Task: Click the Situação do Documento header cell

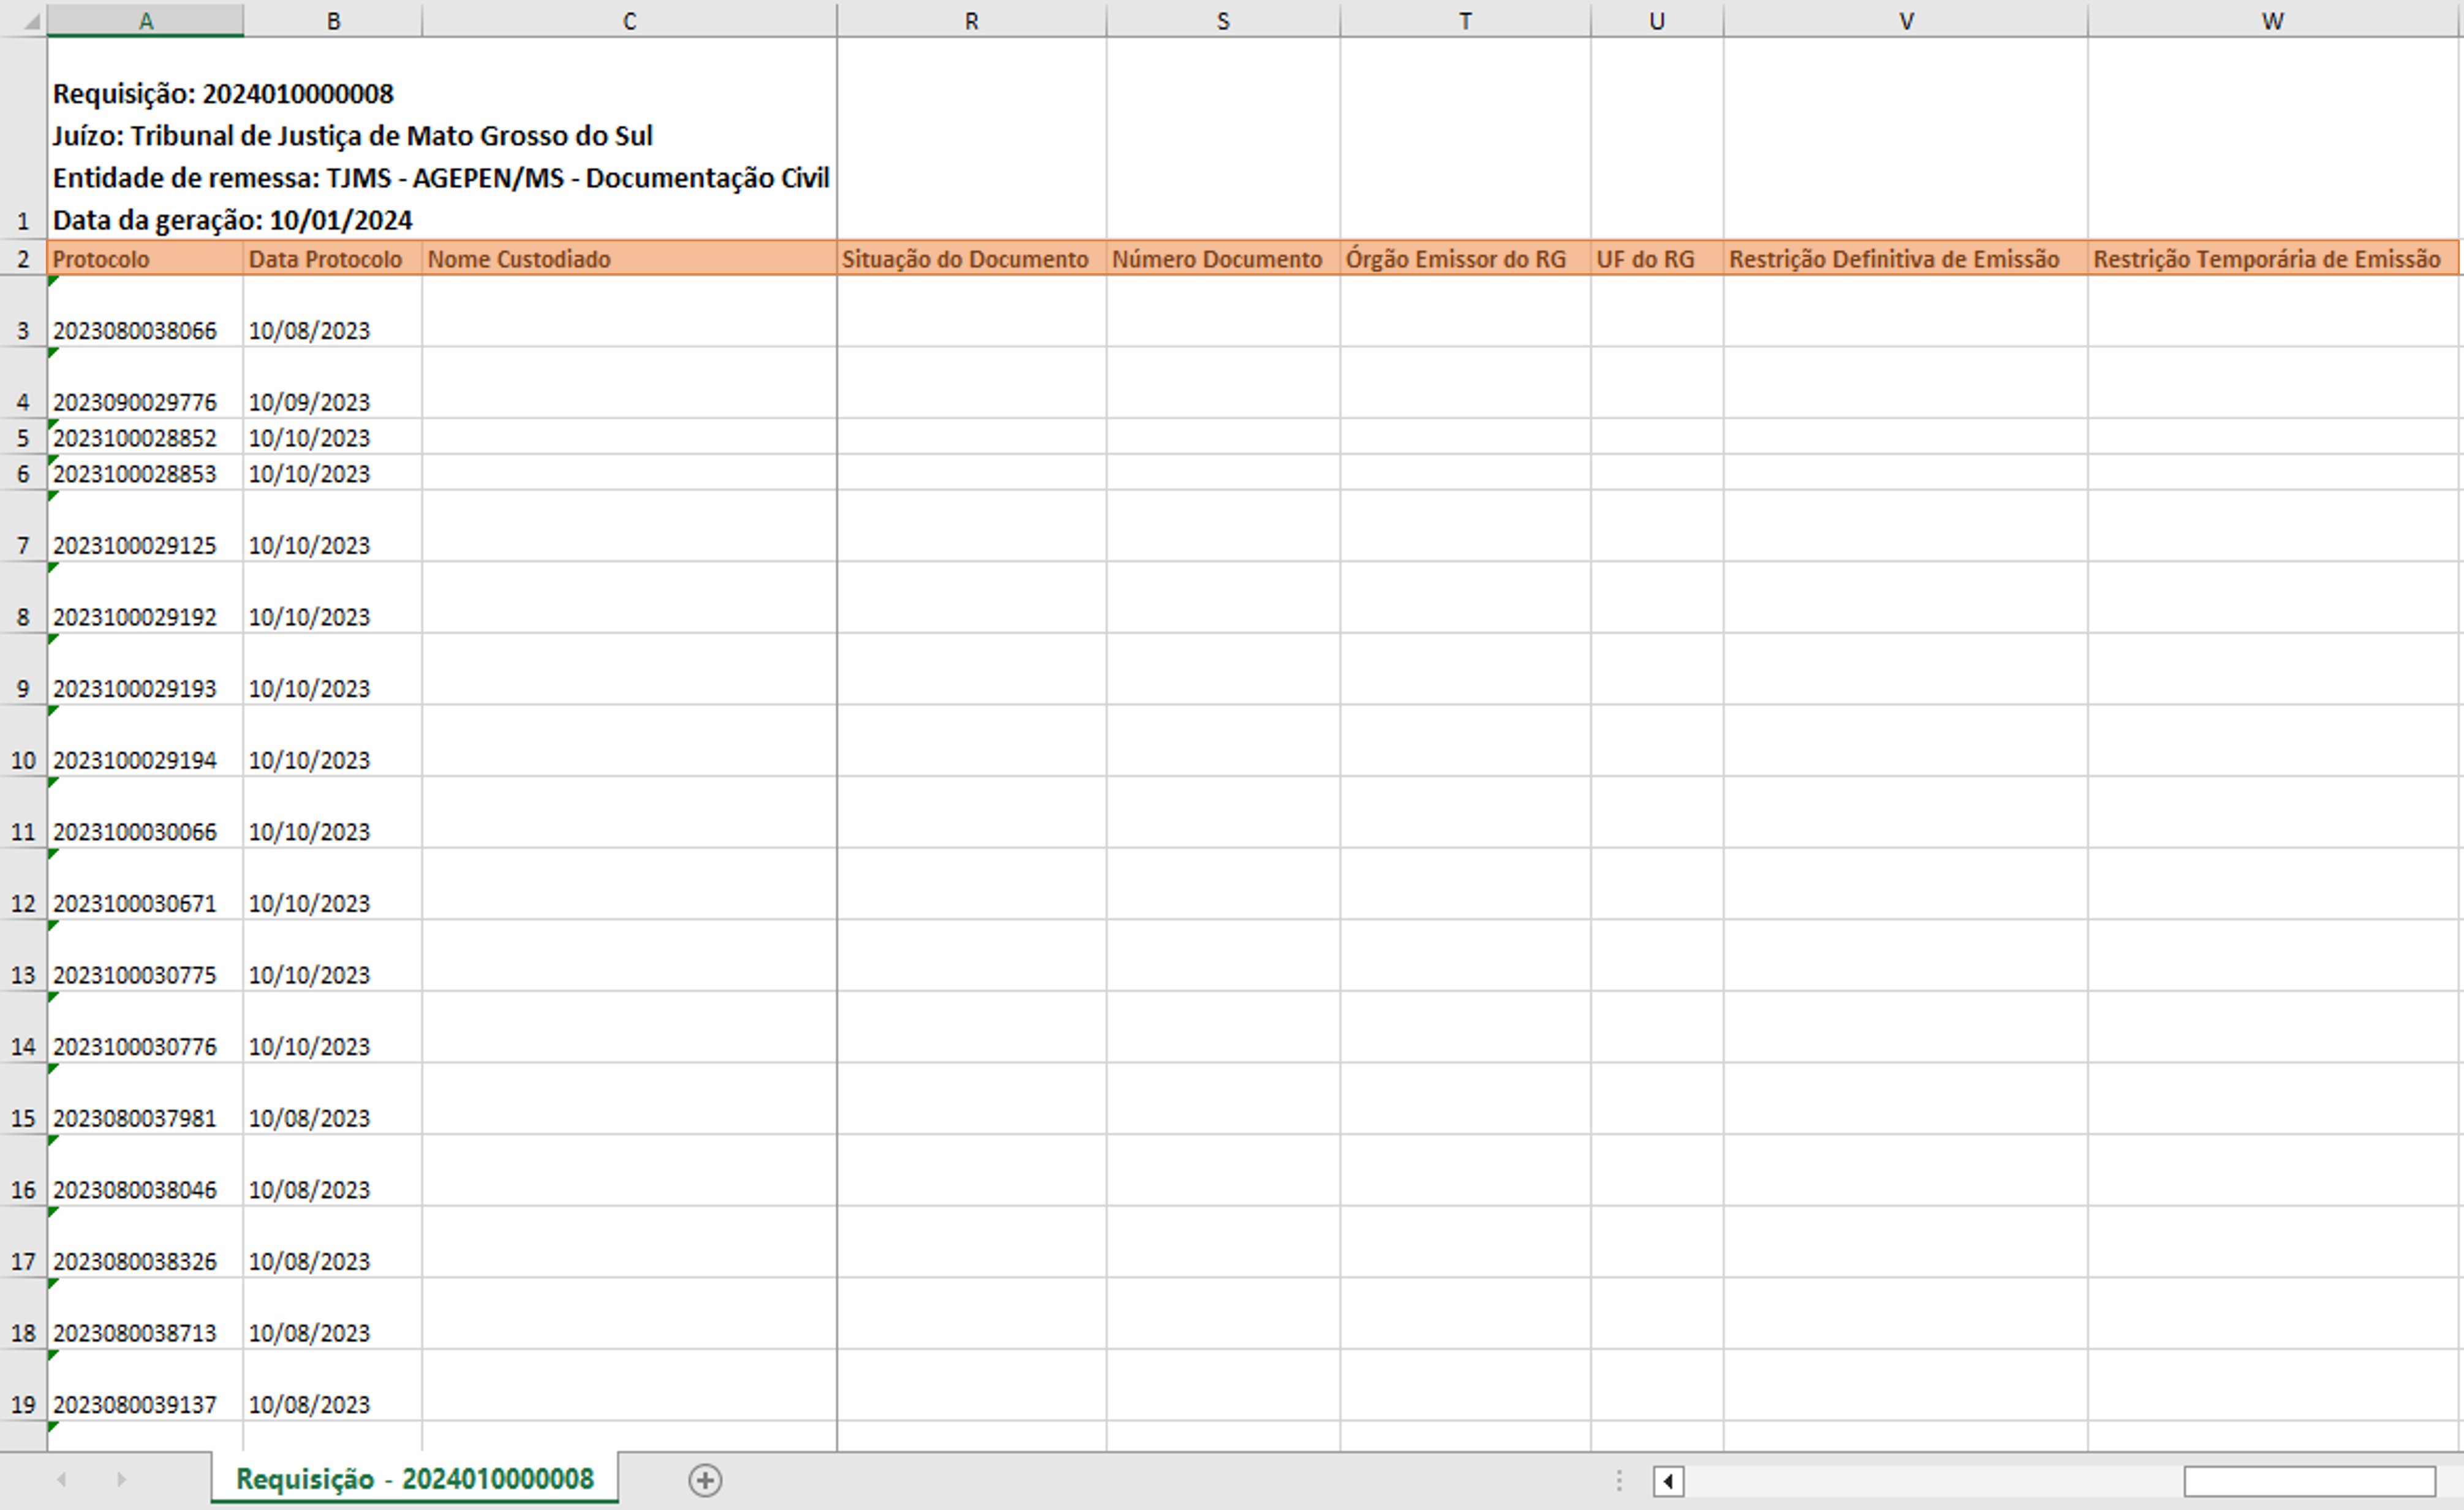Action: tap(971, 258)
